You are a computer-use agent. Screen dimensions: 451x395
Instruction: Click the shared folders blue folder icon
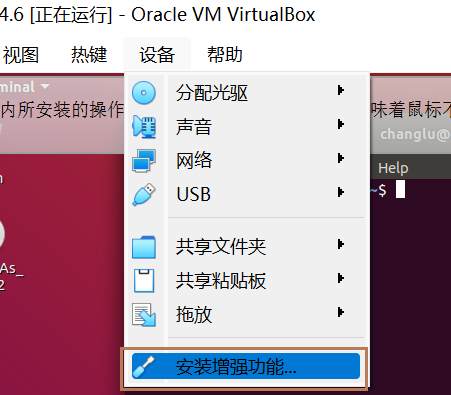point(144,247)
